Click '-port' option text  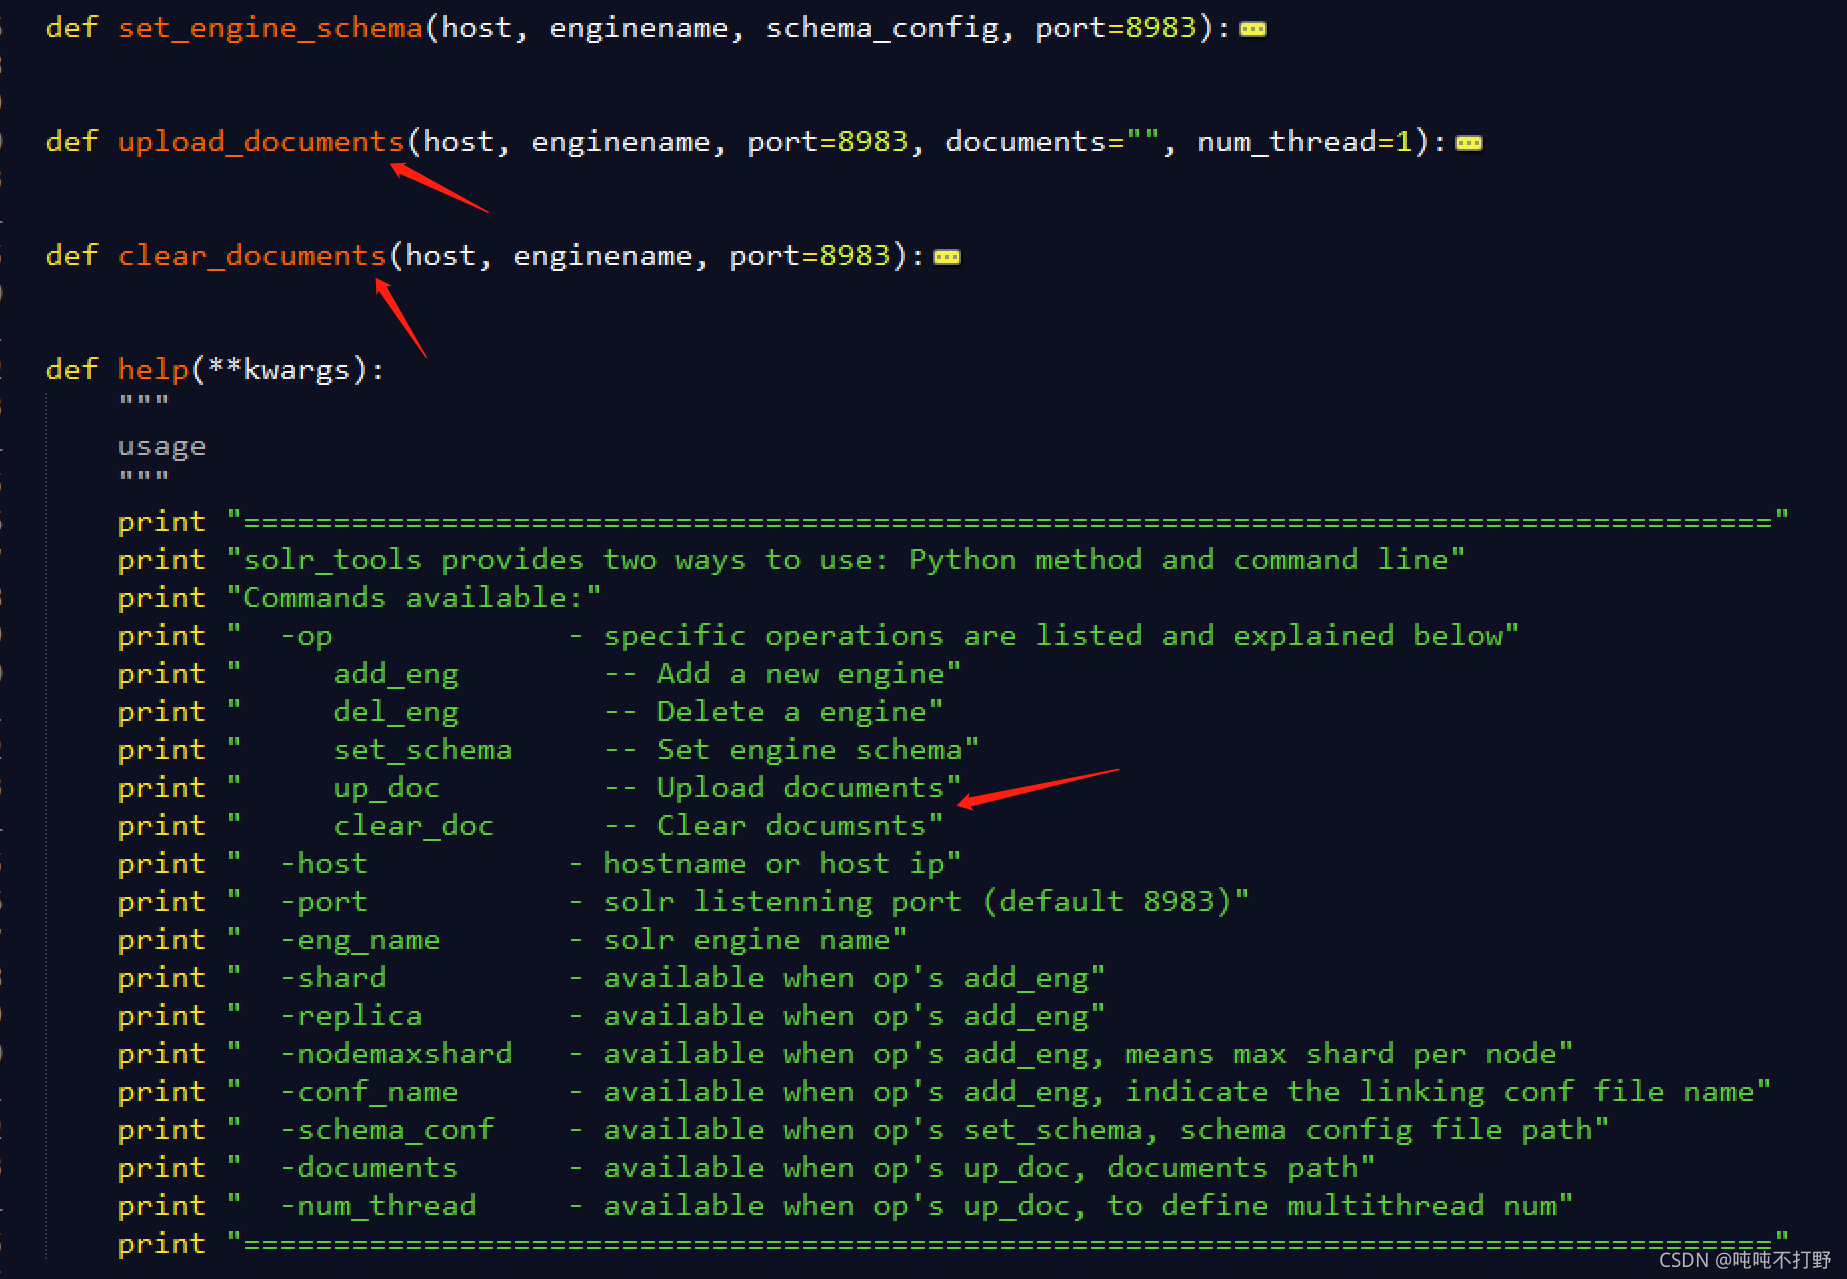[324, 902]
